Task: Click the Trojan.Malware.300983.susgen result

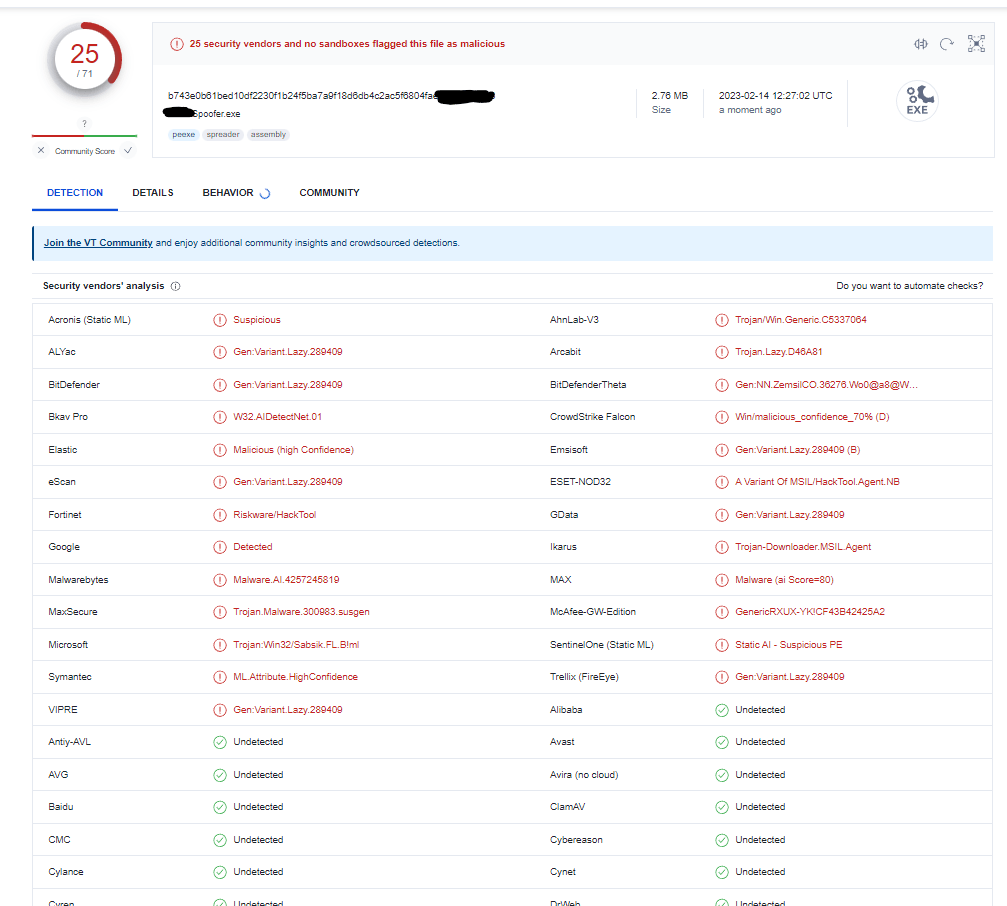Action: [x=301, y=612]
